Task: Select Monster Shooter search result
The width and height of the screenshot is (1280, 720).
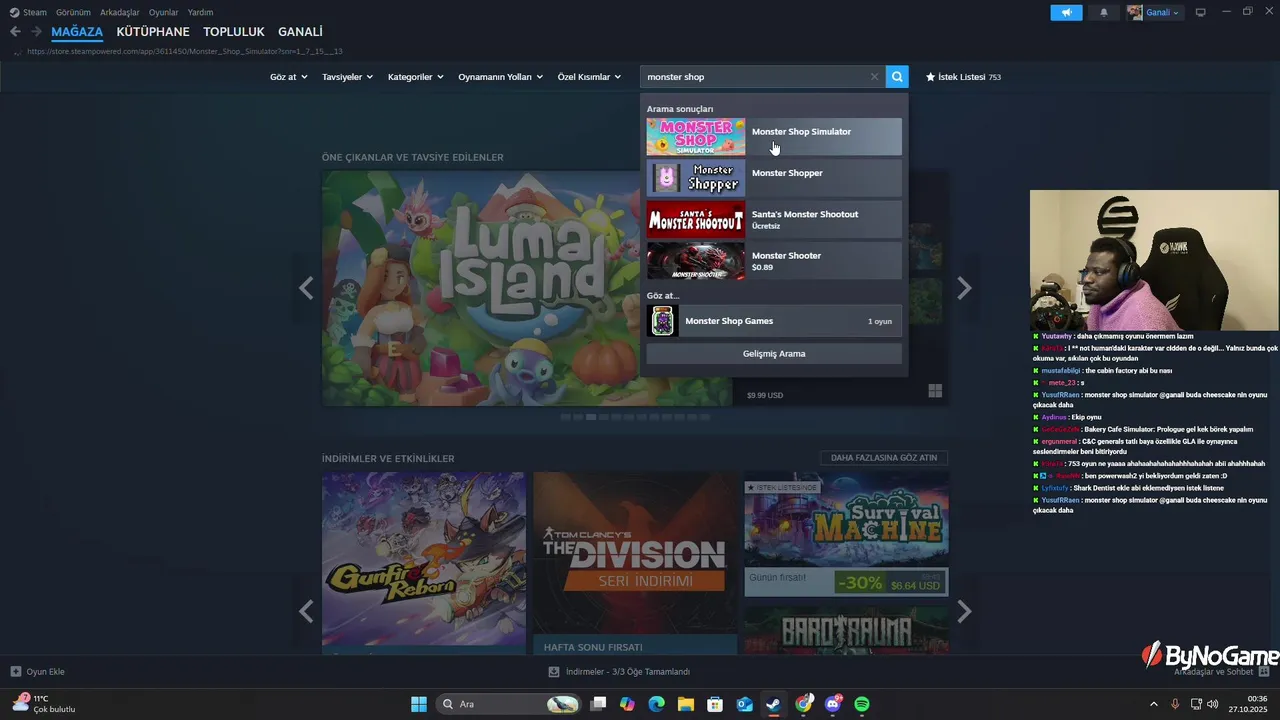Action: [x=774, y=261]
